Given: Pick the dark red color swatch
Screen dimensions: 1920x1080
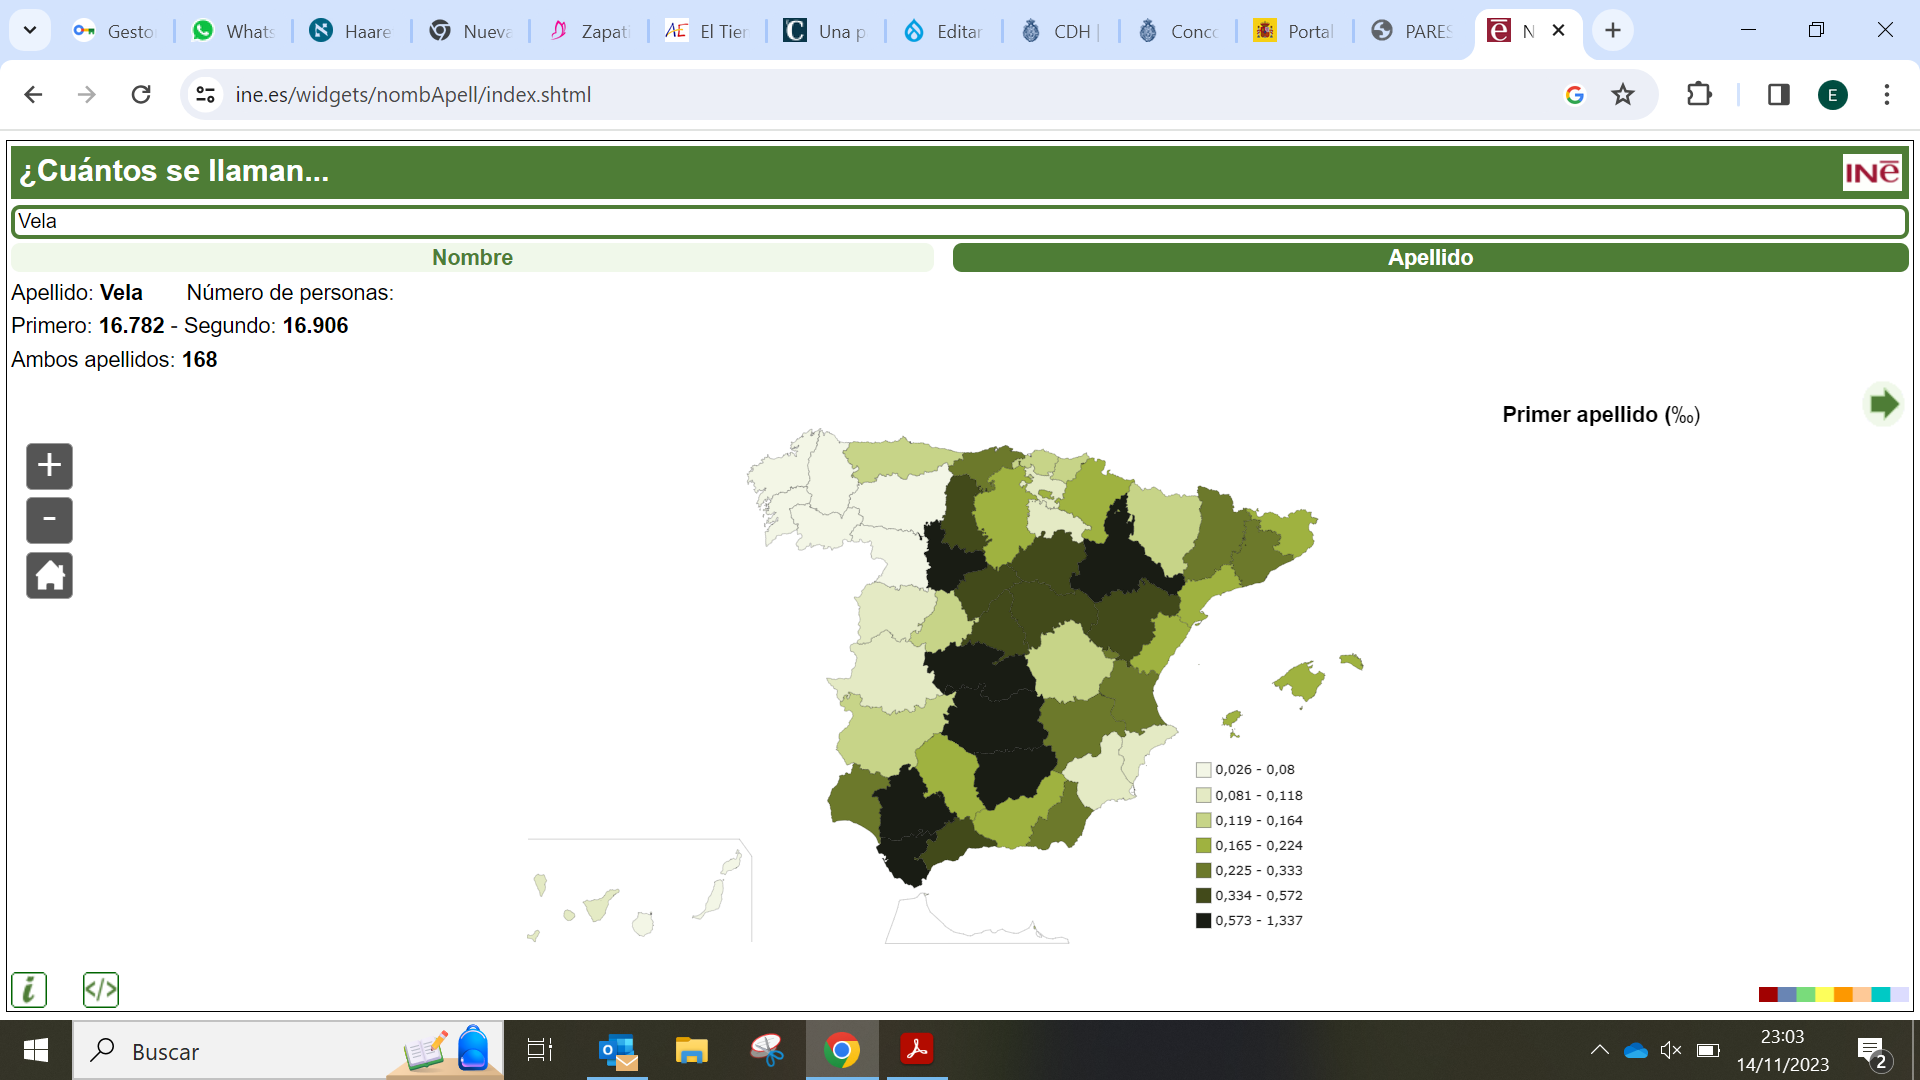Looking at the screenshot, I should [1768, 994].
